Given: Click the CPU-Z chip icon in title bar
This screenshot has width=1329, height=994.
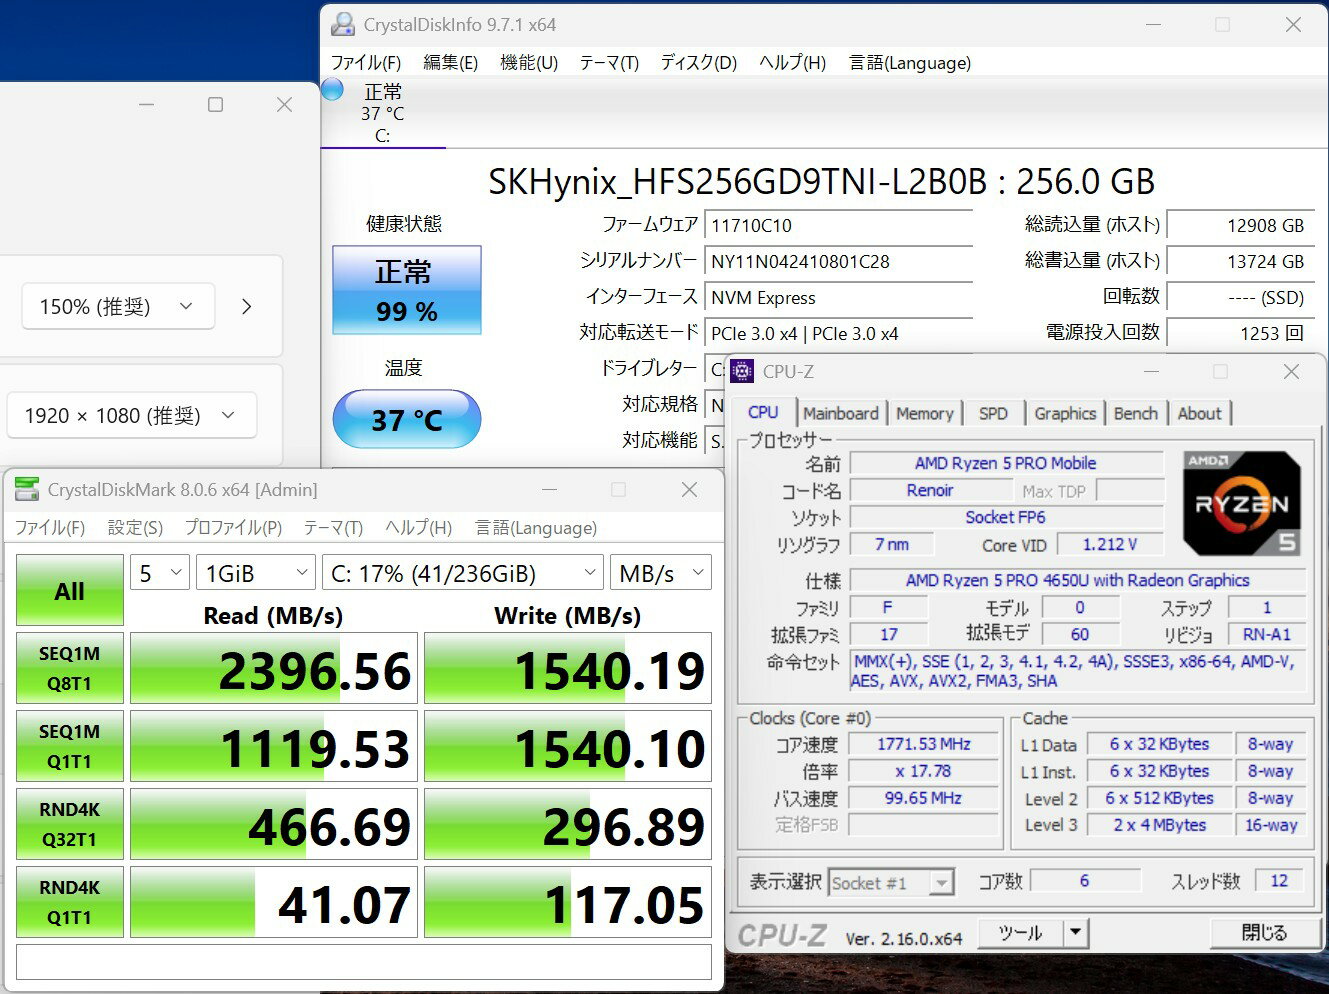Looking at the screenshot, I should [742, 371].
